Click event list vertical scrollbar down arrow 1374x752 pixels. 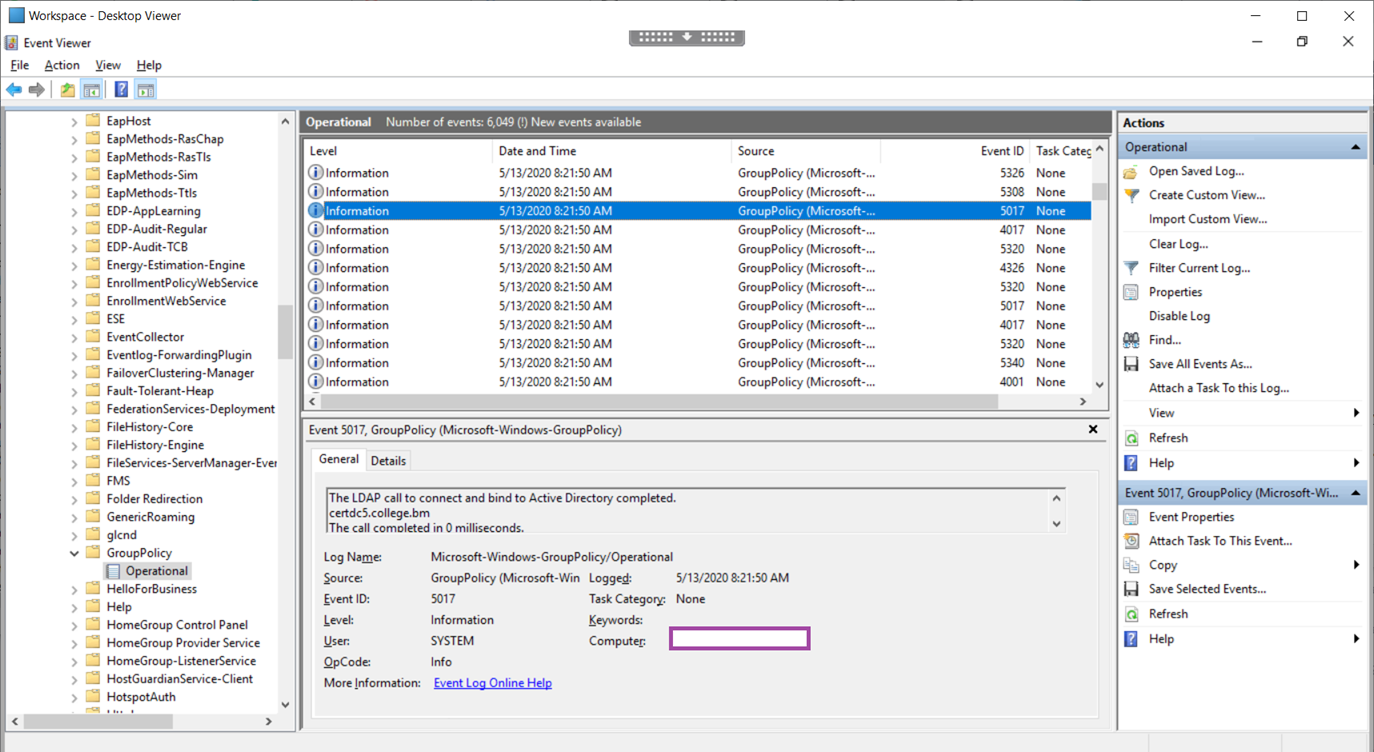click(x=1100, y=384)
